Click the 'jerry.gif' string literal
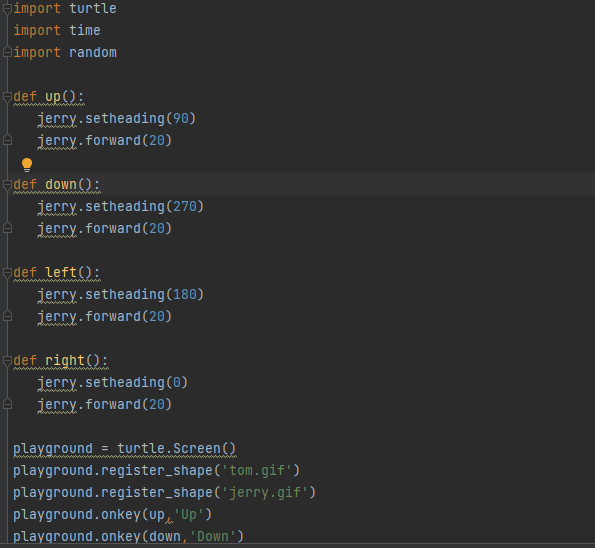 tap(265, 493)
